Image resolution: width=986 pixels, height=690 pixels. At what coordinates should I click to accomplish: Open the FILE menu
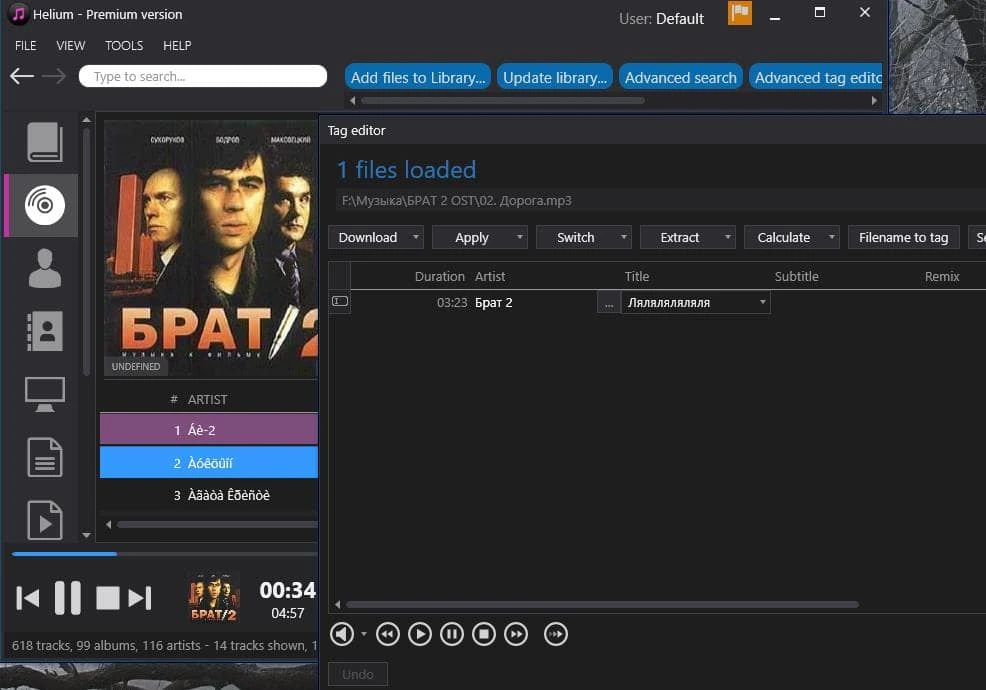26,45
